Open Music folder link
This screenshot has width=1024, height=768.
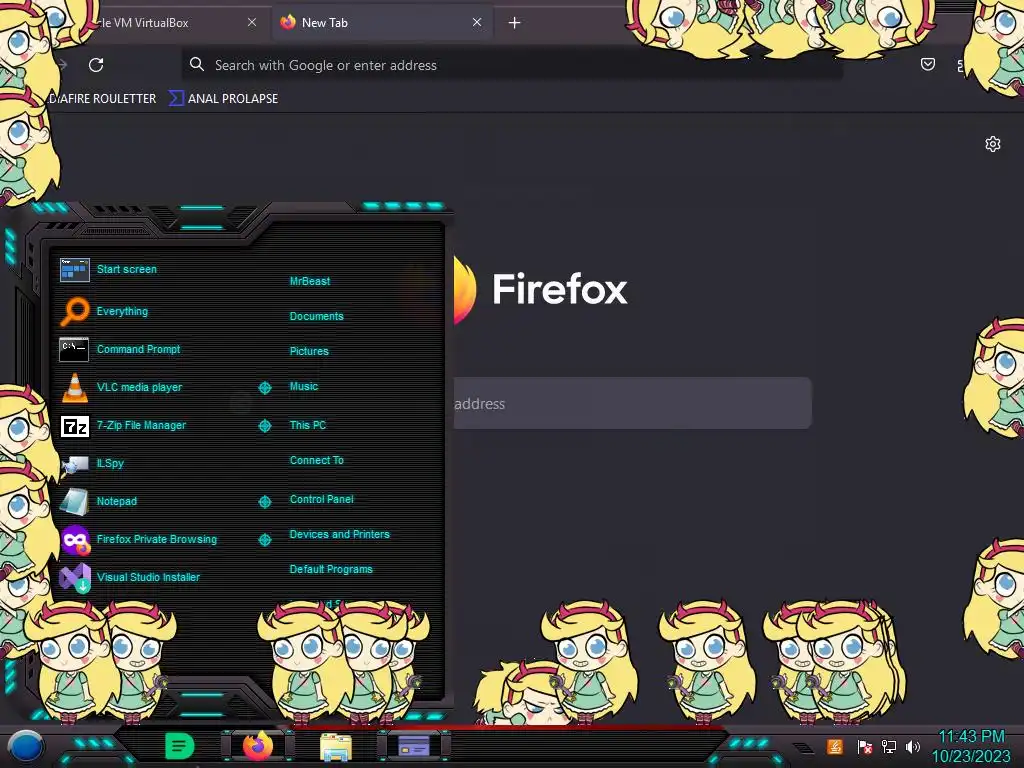coord(304,386)
